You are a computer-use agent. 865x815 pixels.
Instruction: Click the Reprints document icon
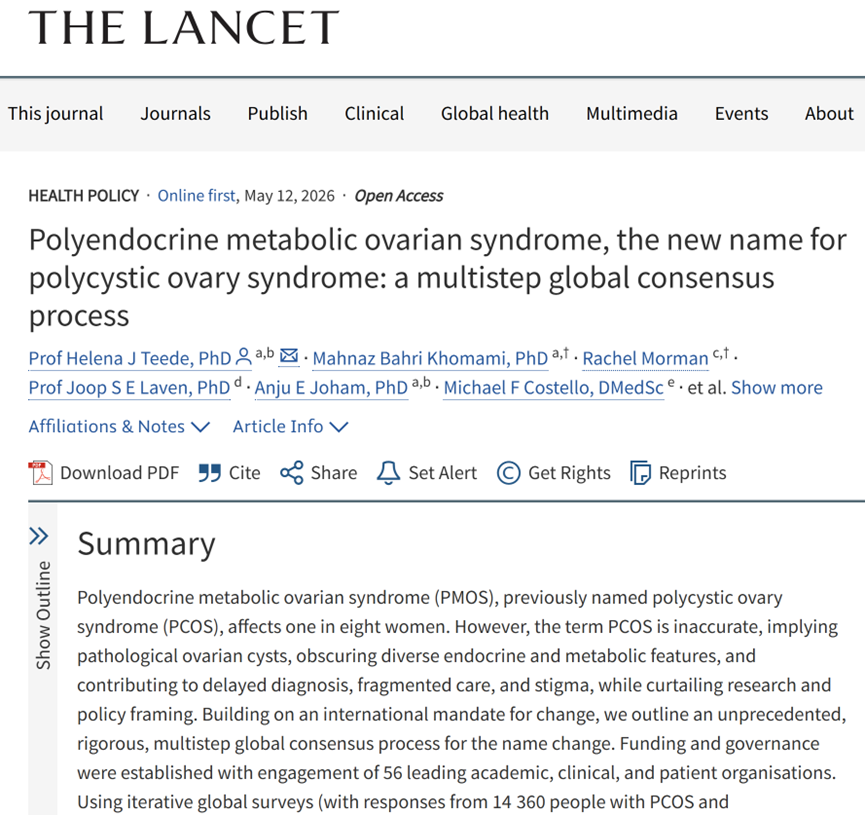click(640, 473)
